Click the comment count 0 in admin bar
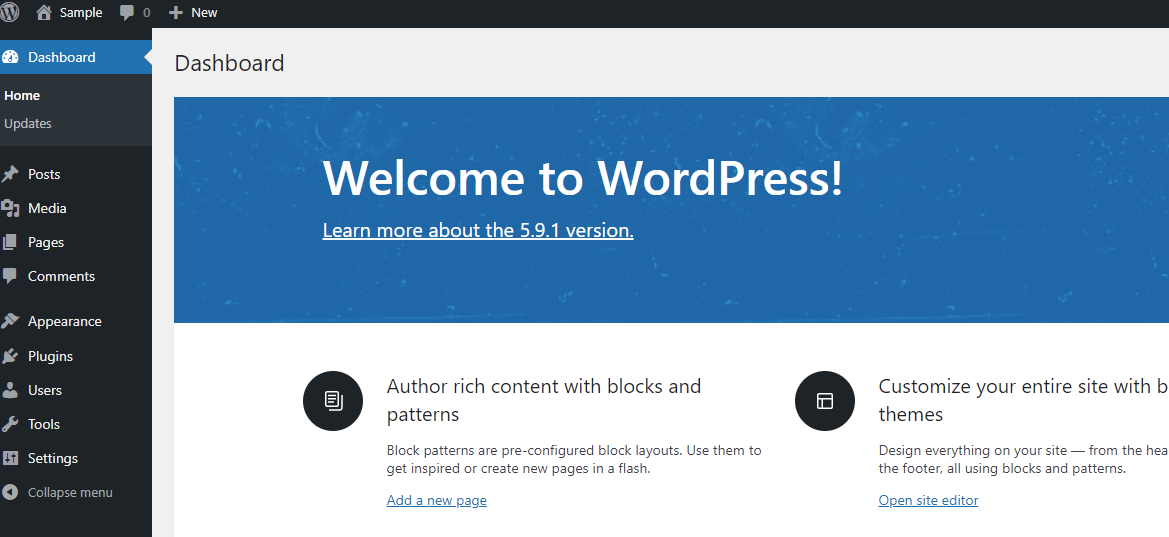1169x537 pixels. tap(146, 13)
